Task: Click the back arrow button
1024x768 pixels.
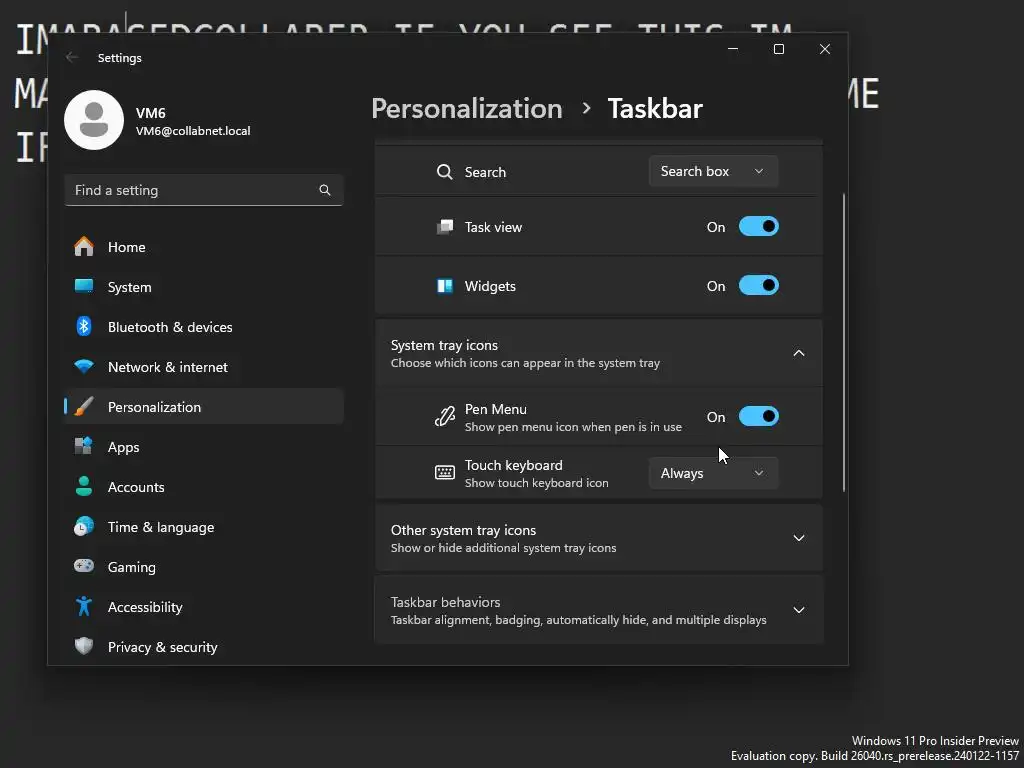Action: [x=72, y=58]
